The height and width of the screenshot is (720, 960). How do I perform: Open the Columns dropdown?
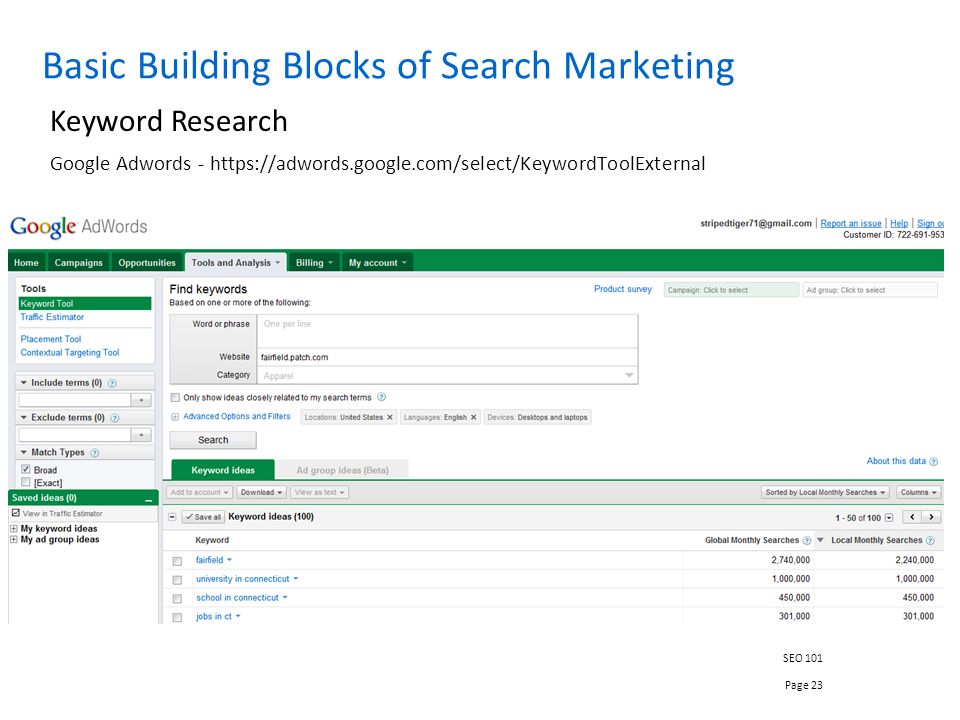tap(918, 493)
